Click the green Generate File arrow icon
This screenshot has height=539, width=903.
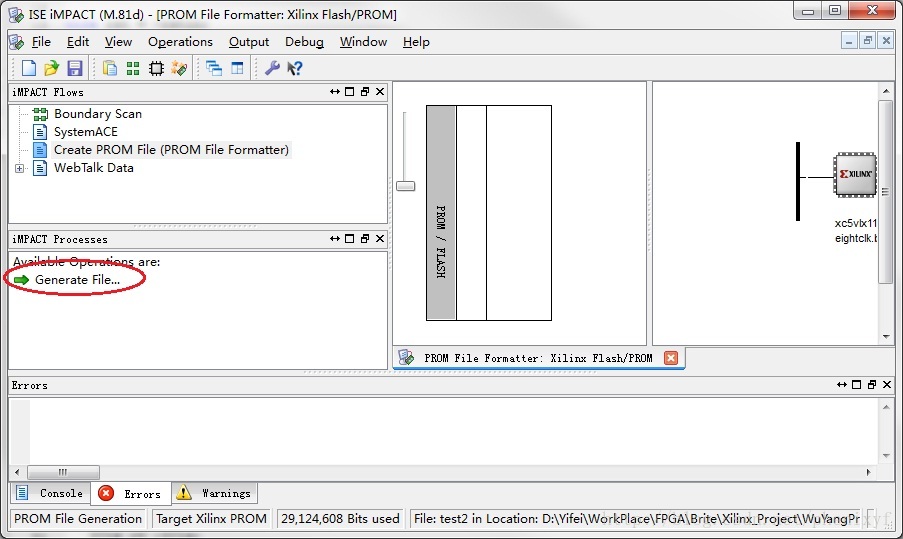pos(21,280)
